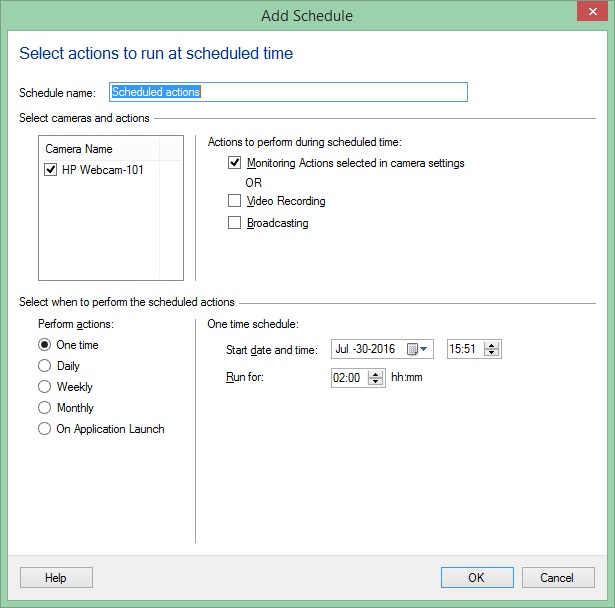The image size is (615, 608).
Task: Open Help for scheduling
Action: (x=56, y=577)
